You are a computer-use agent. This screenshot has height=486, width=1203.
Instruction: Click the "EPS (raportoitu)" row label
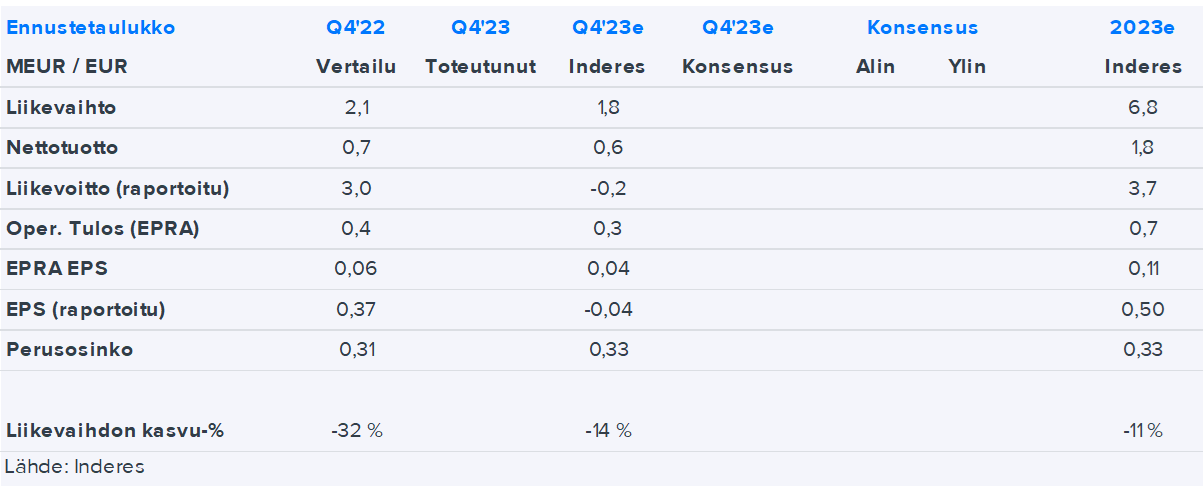[86, 310]
